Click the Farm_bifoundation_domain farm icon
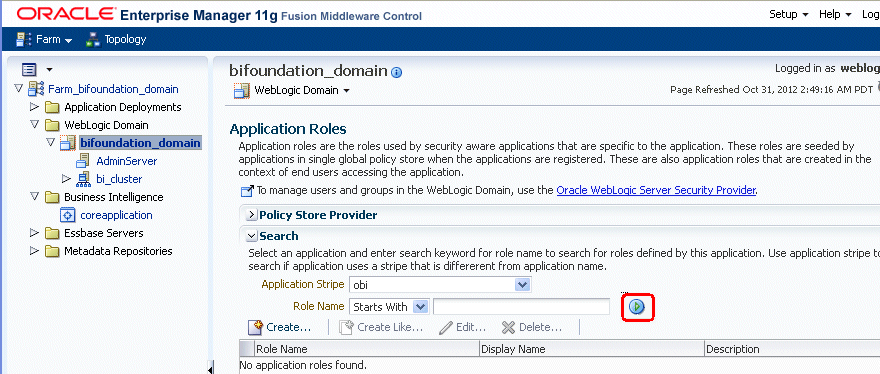 36,89
